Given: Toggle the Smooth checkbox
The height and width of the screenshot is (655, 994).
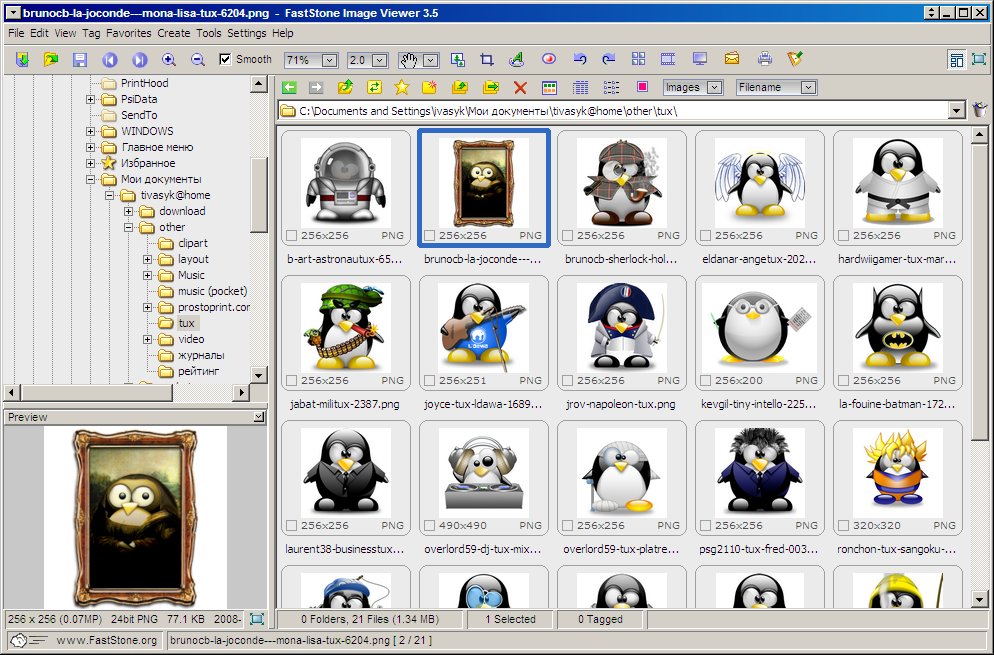Looking at the screenshot, I should (x=225, y=59).
